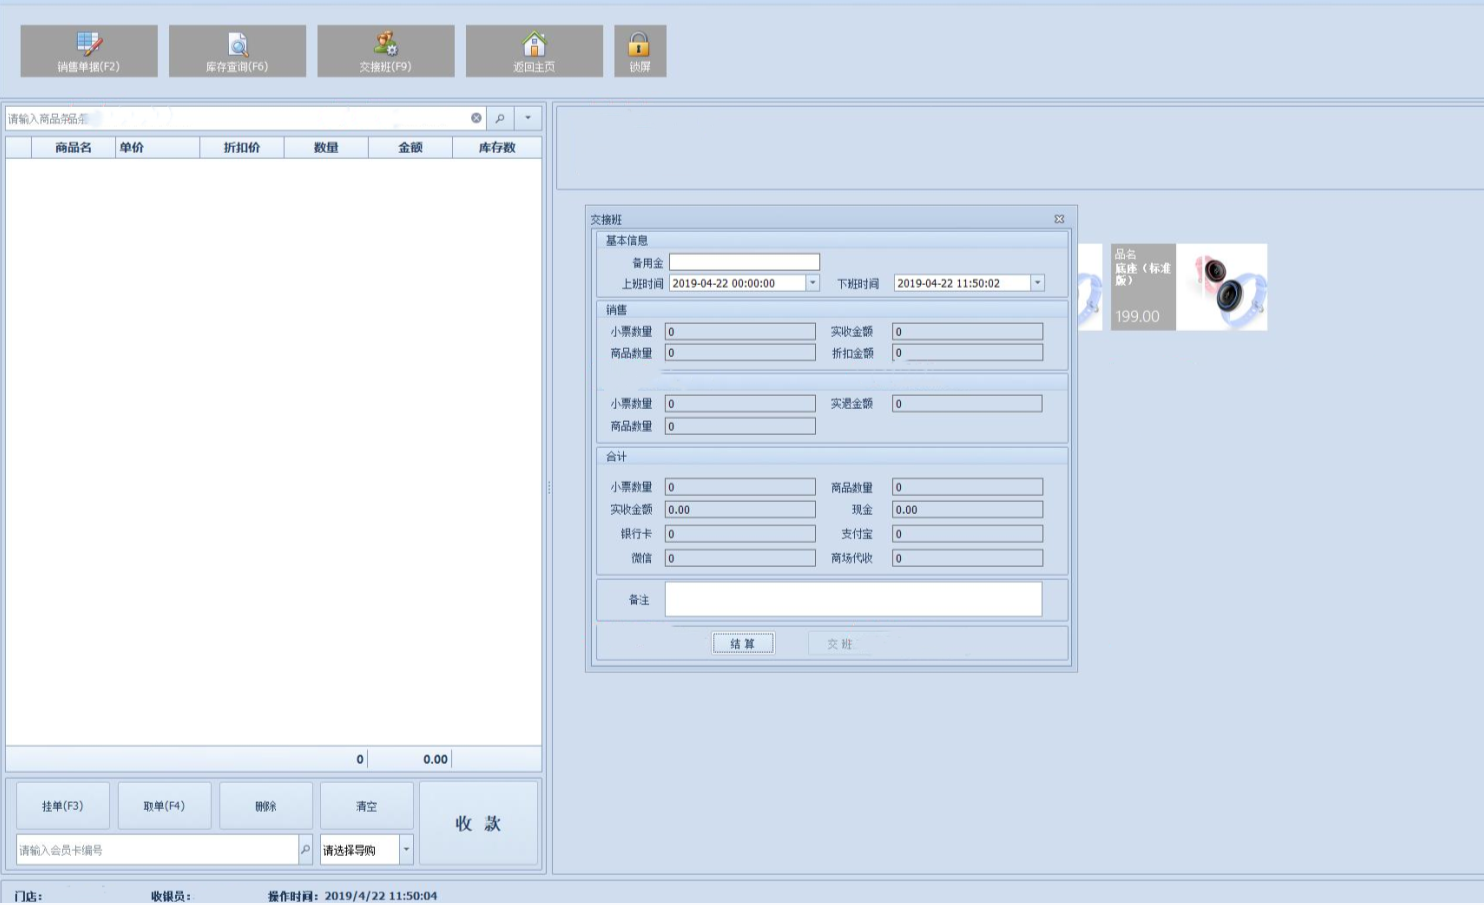The width and height of the screenshot is (1484, 905).
Task: Click the 门店 label in the status bar
Action: pos(28,896)
